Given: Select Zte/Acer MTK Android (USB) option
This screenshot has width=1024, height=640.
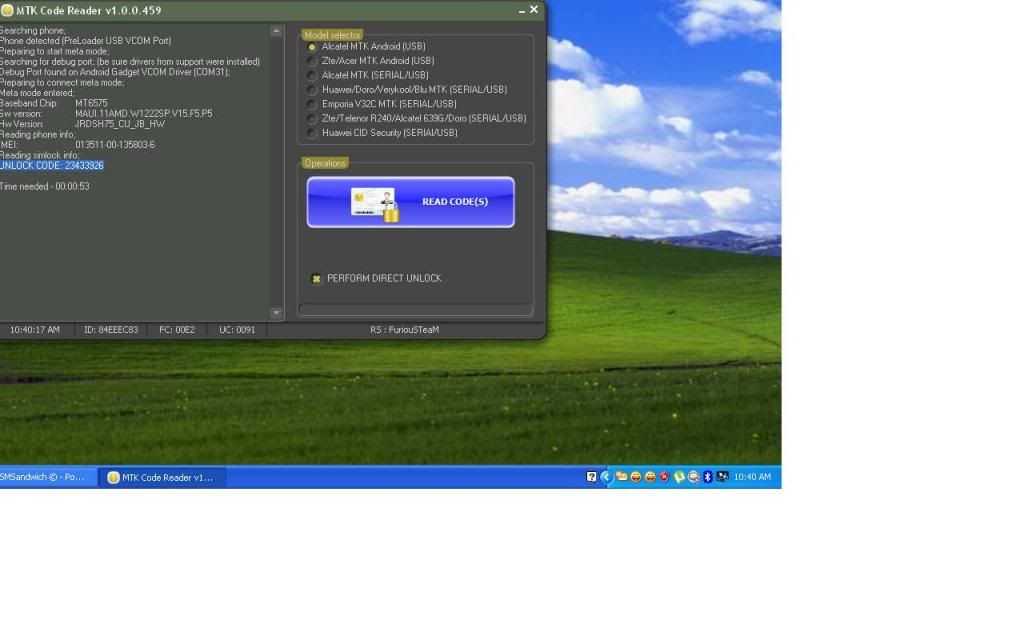Looking at the screenshot, I should 313,61.
